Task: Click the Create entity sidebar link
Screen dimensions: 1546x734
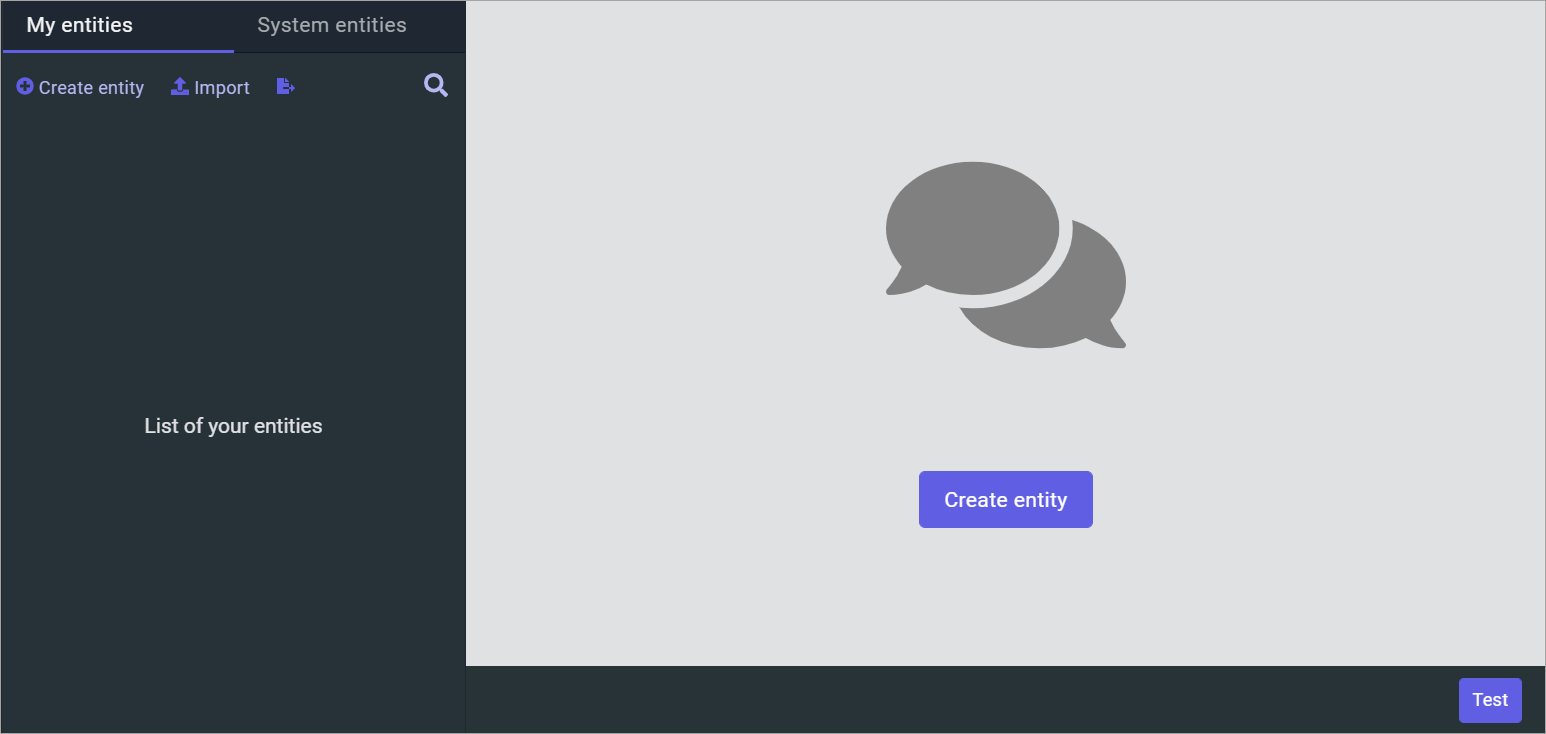Action: [90, 88]
